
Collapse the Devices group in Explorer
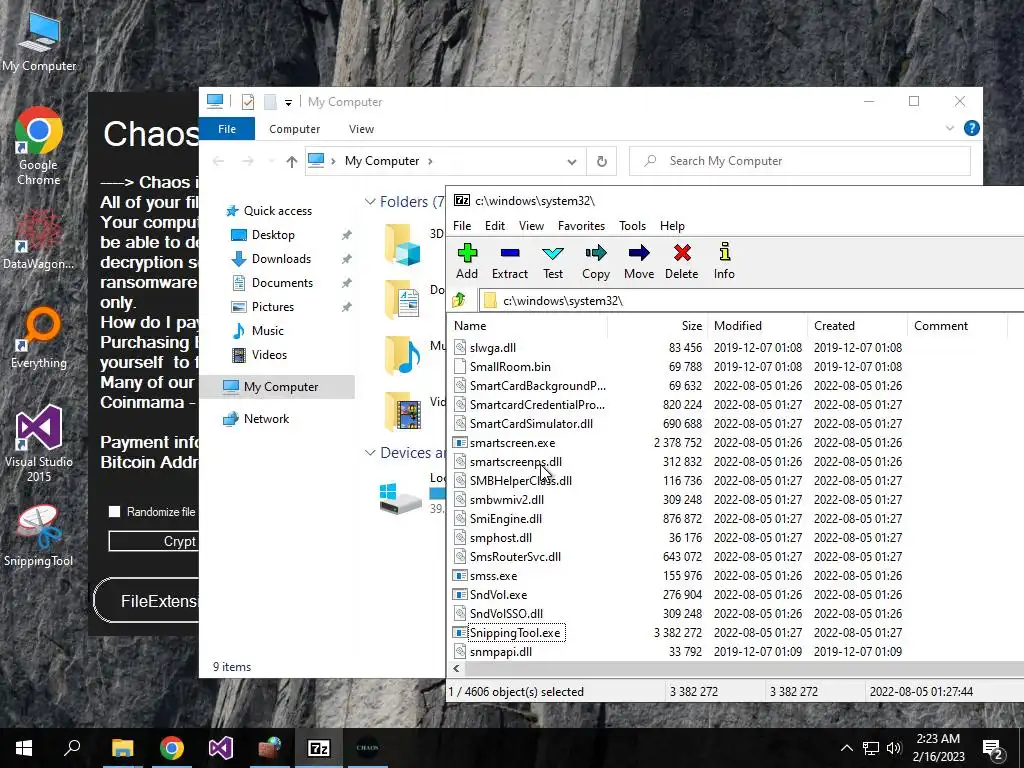pos(370,453)
